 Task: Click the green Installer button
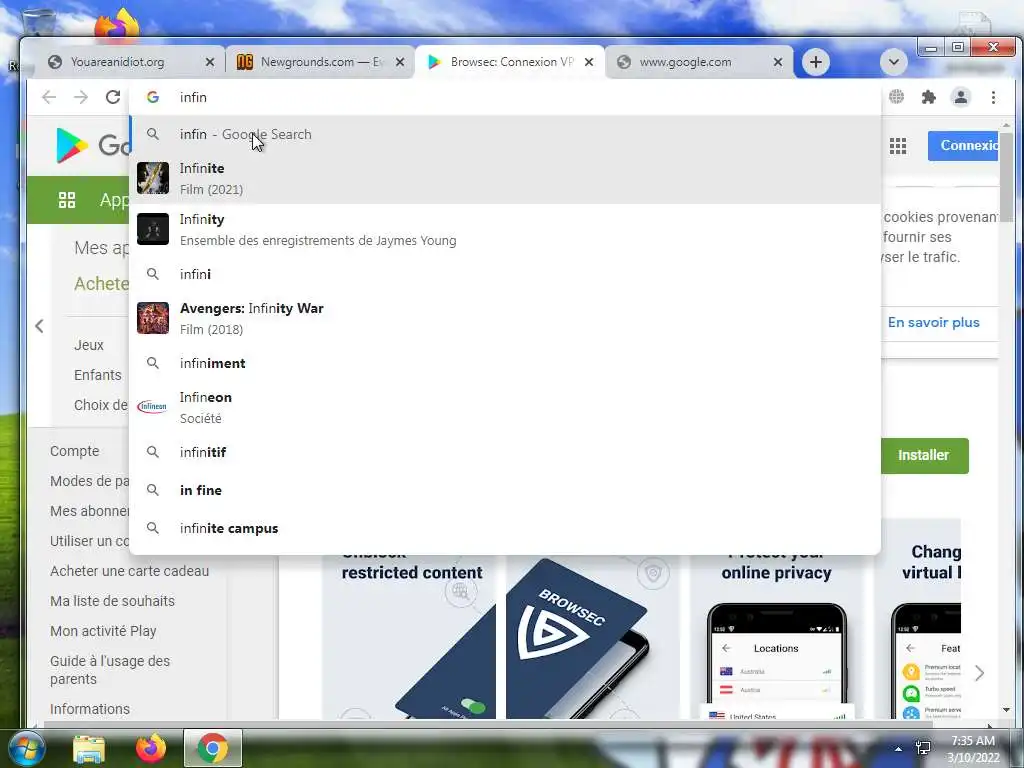923,455
